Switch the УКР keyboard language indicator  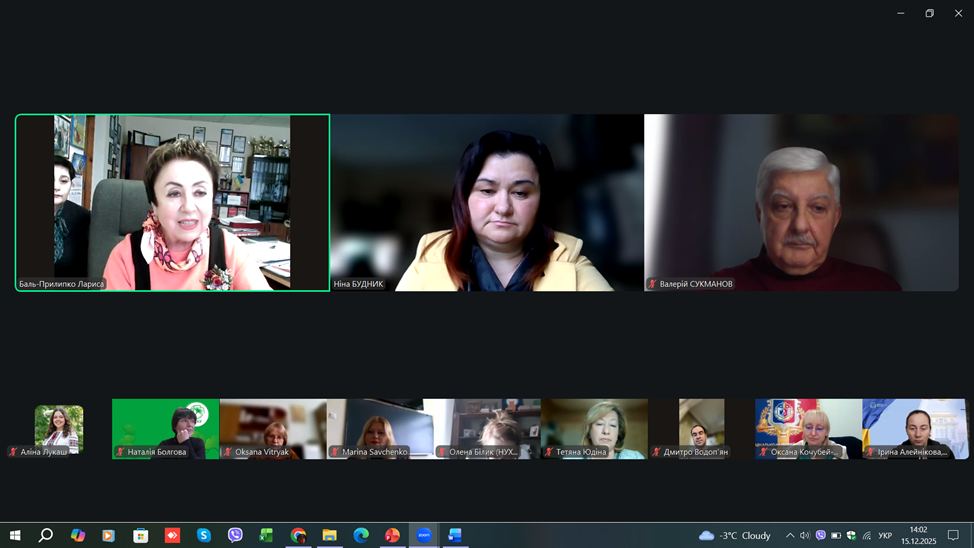pyautogui.click(x=885, y=536)
